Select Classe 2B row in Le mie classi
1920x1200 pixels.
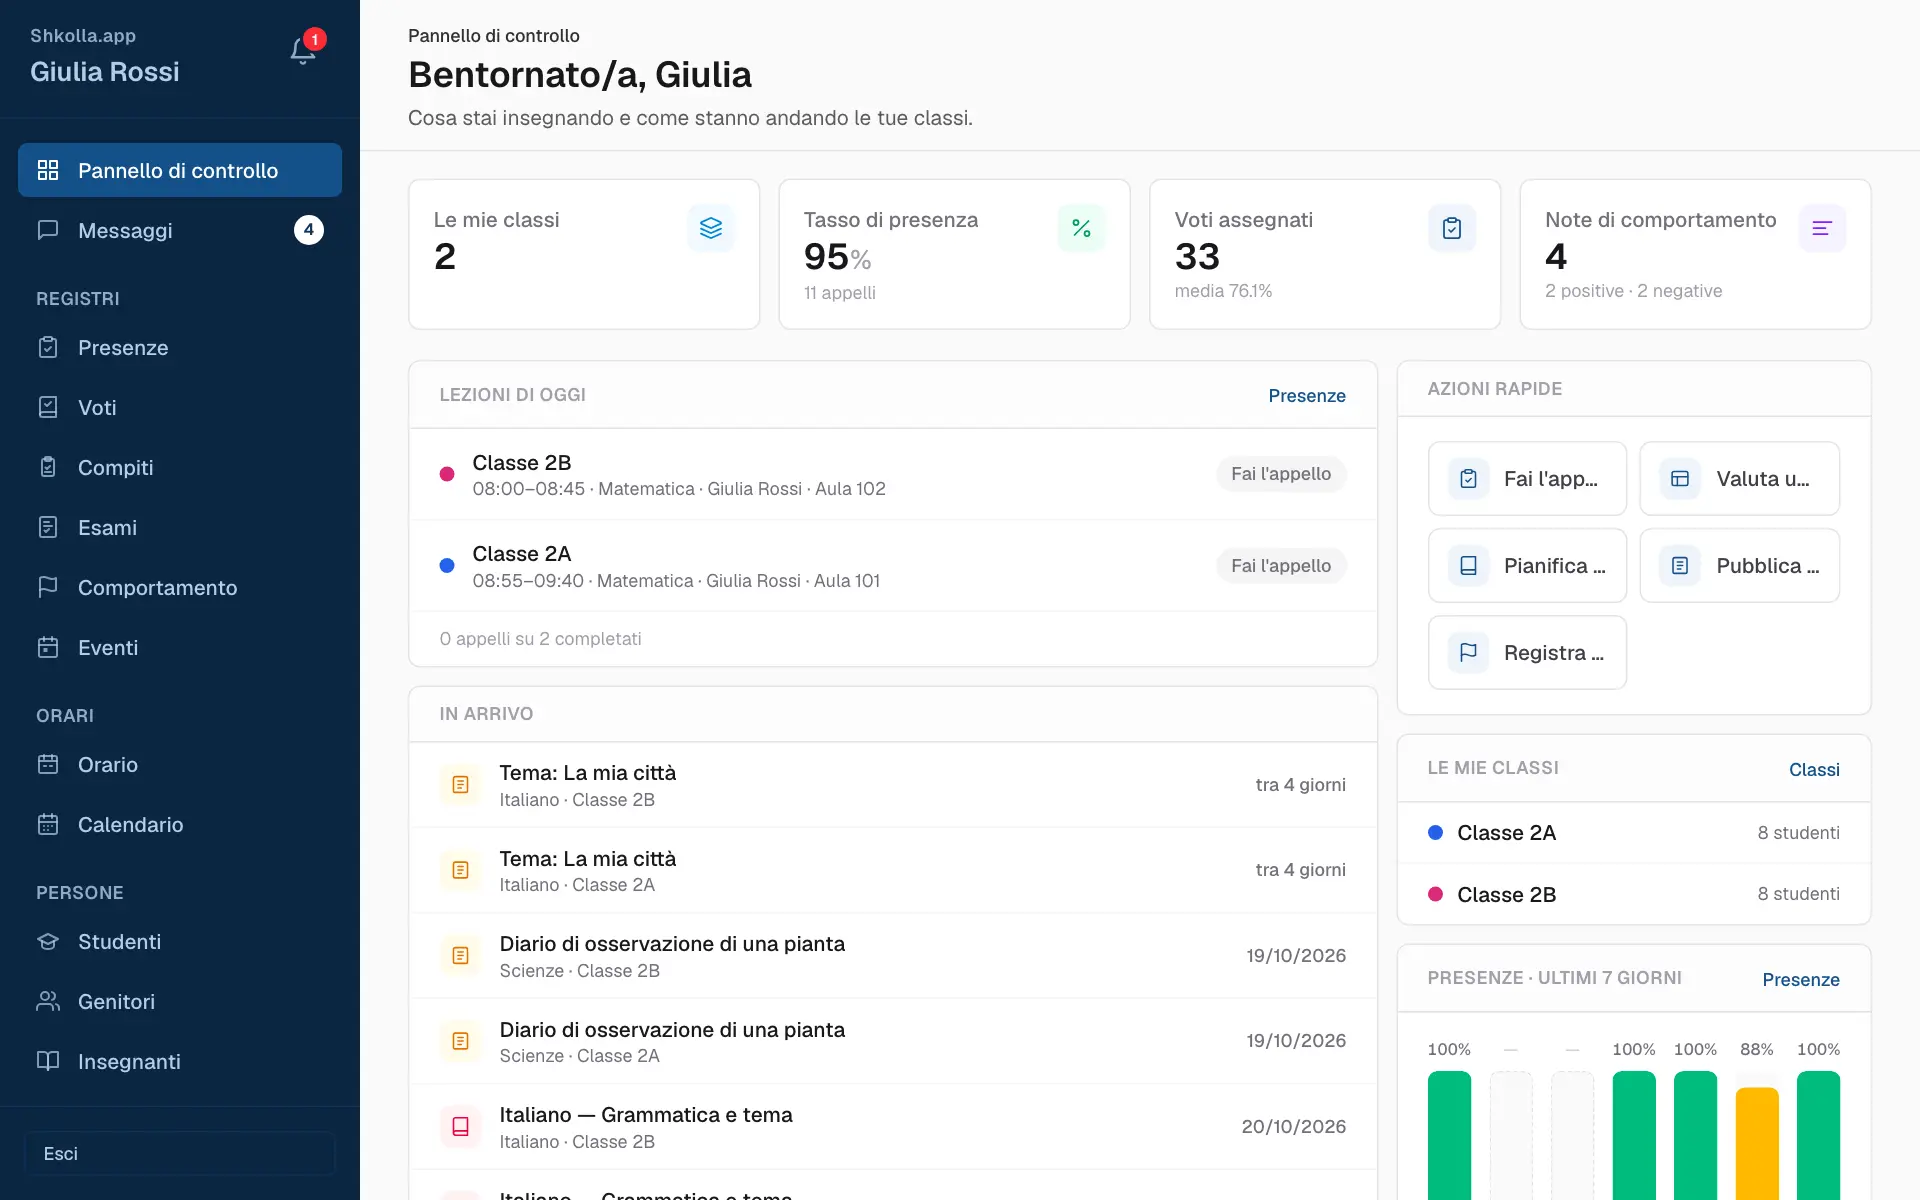click(1634, 894)
